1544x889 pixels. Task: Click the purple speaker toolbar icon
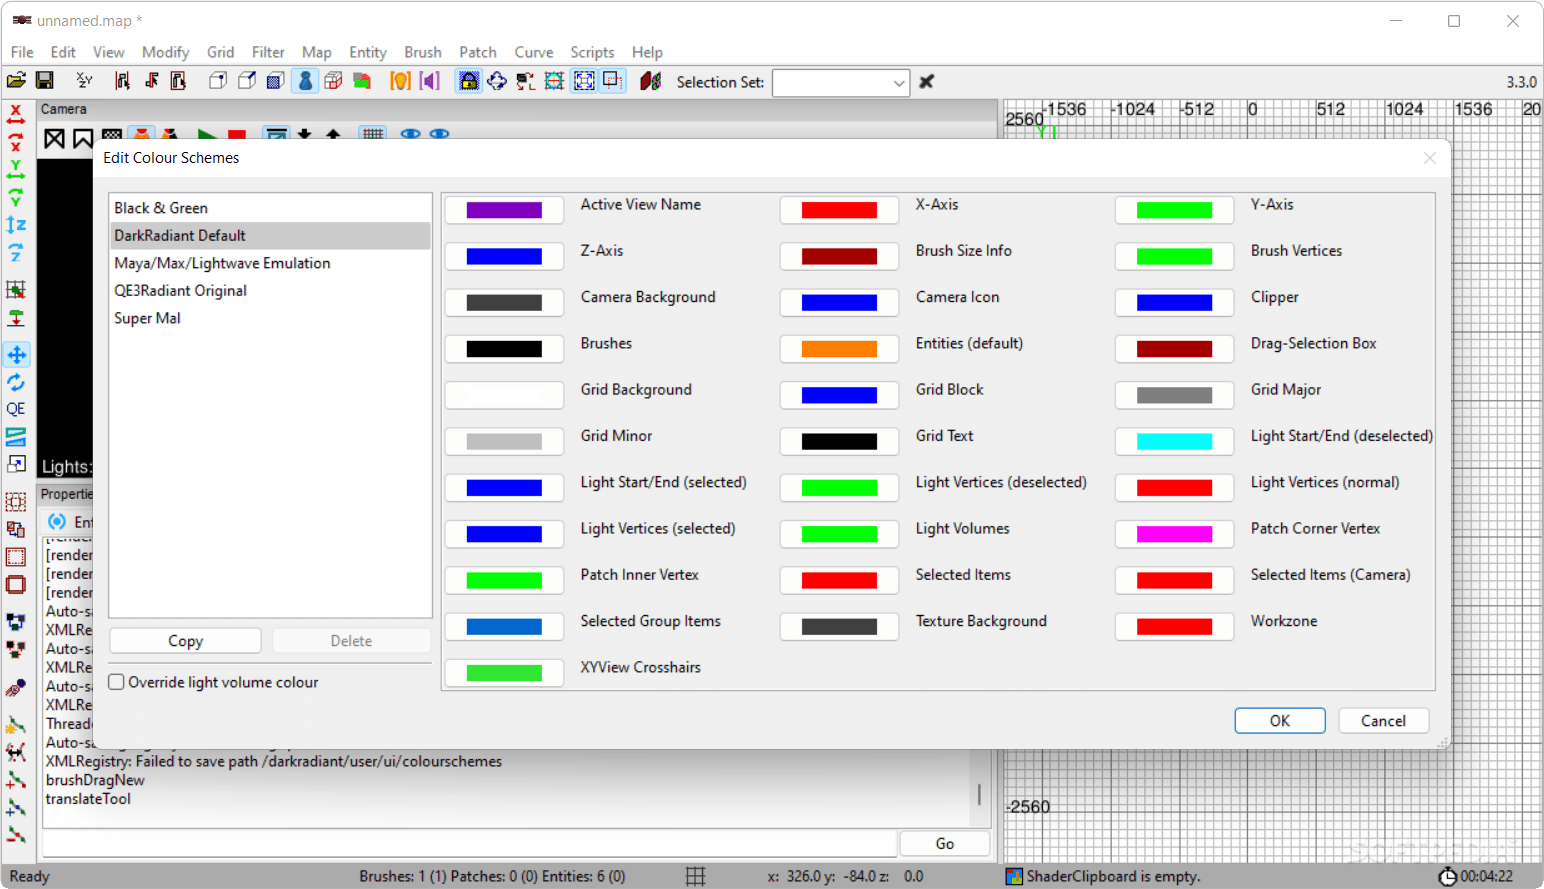(x=429, y=81)
